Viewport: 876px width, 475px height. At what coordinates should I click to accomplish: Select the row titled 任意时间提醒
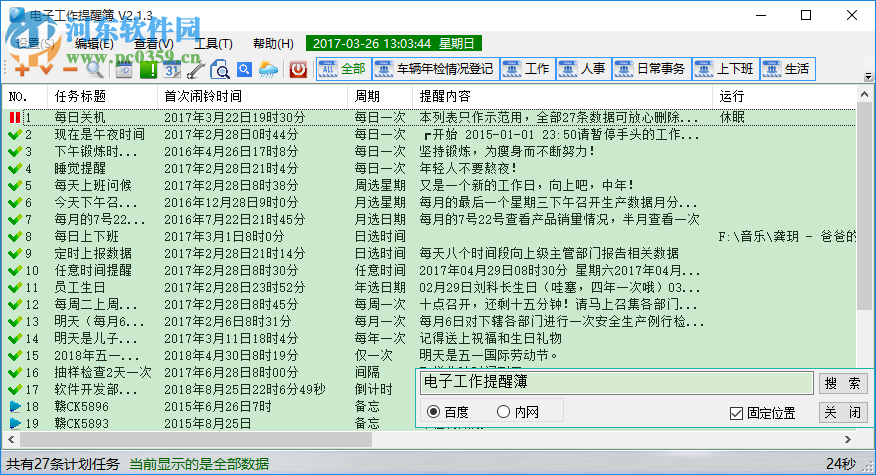(x=429, y=270)
